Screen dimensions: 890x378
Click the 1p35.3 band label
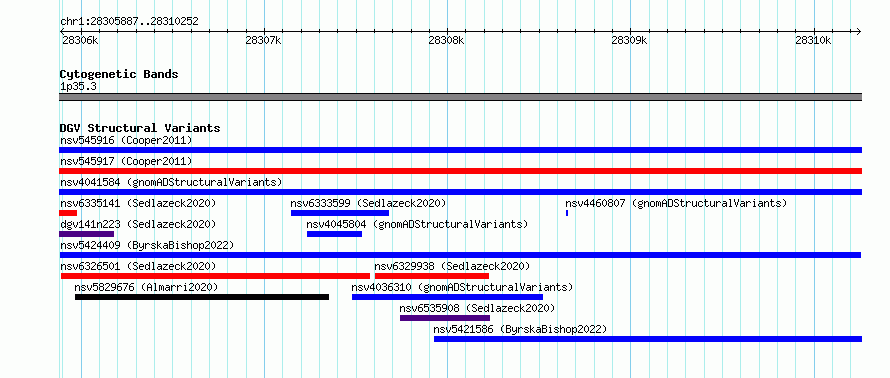click(78, 87)
